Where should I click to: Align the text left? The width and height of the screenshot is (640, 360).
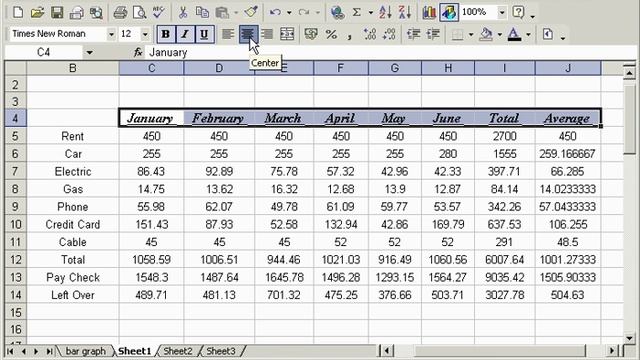click(227, 34)
